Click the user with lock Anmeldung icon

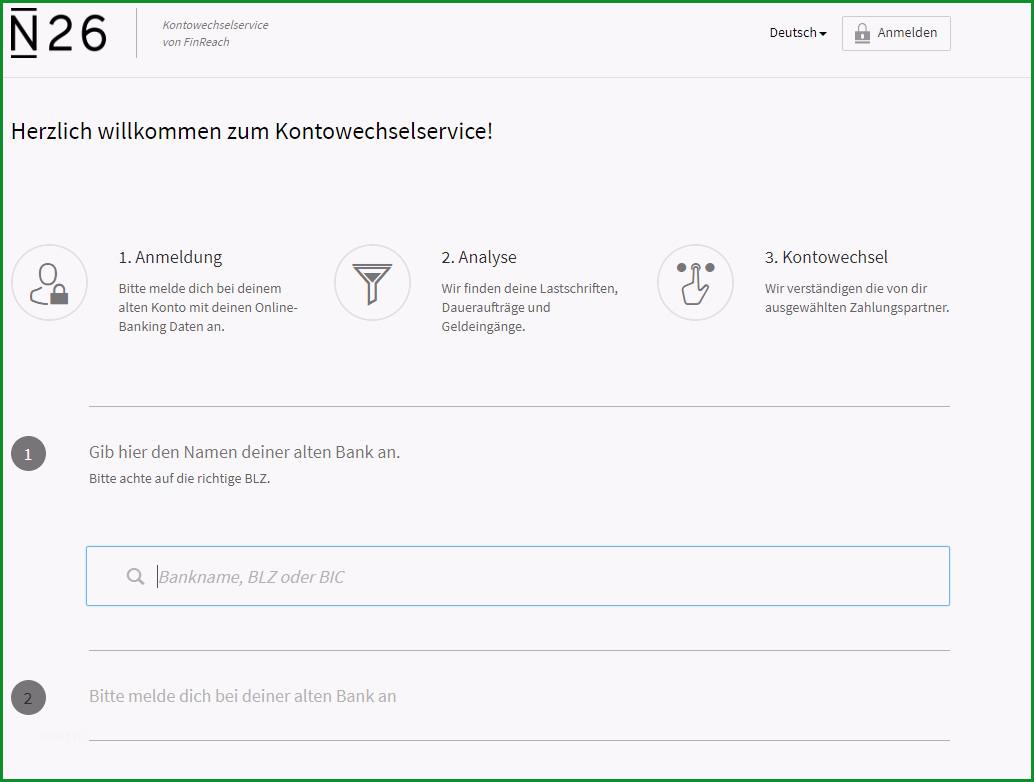pos(49,283)
